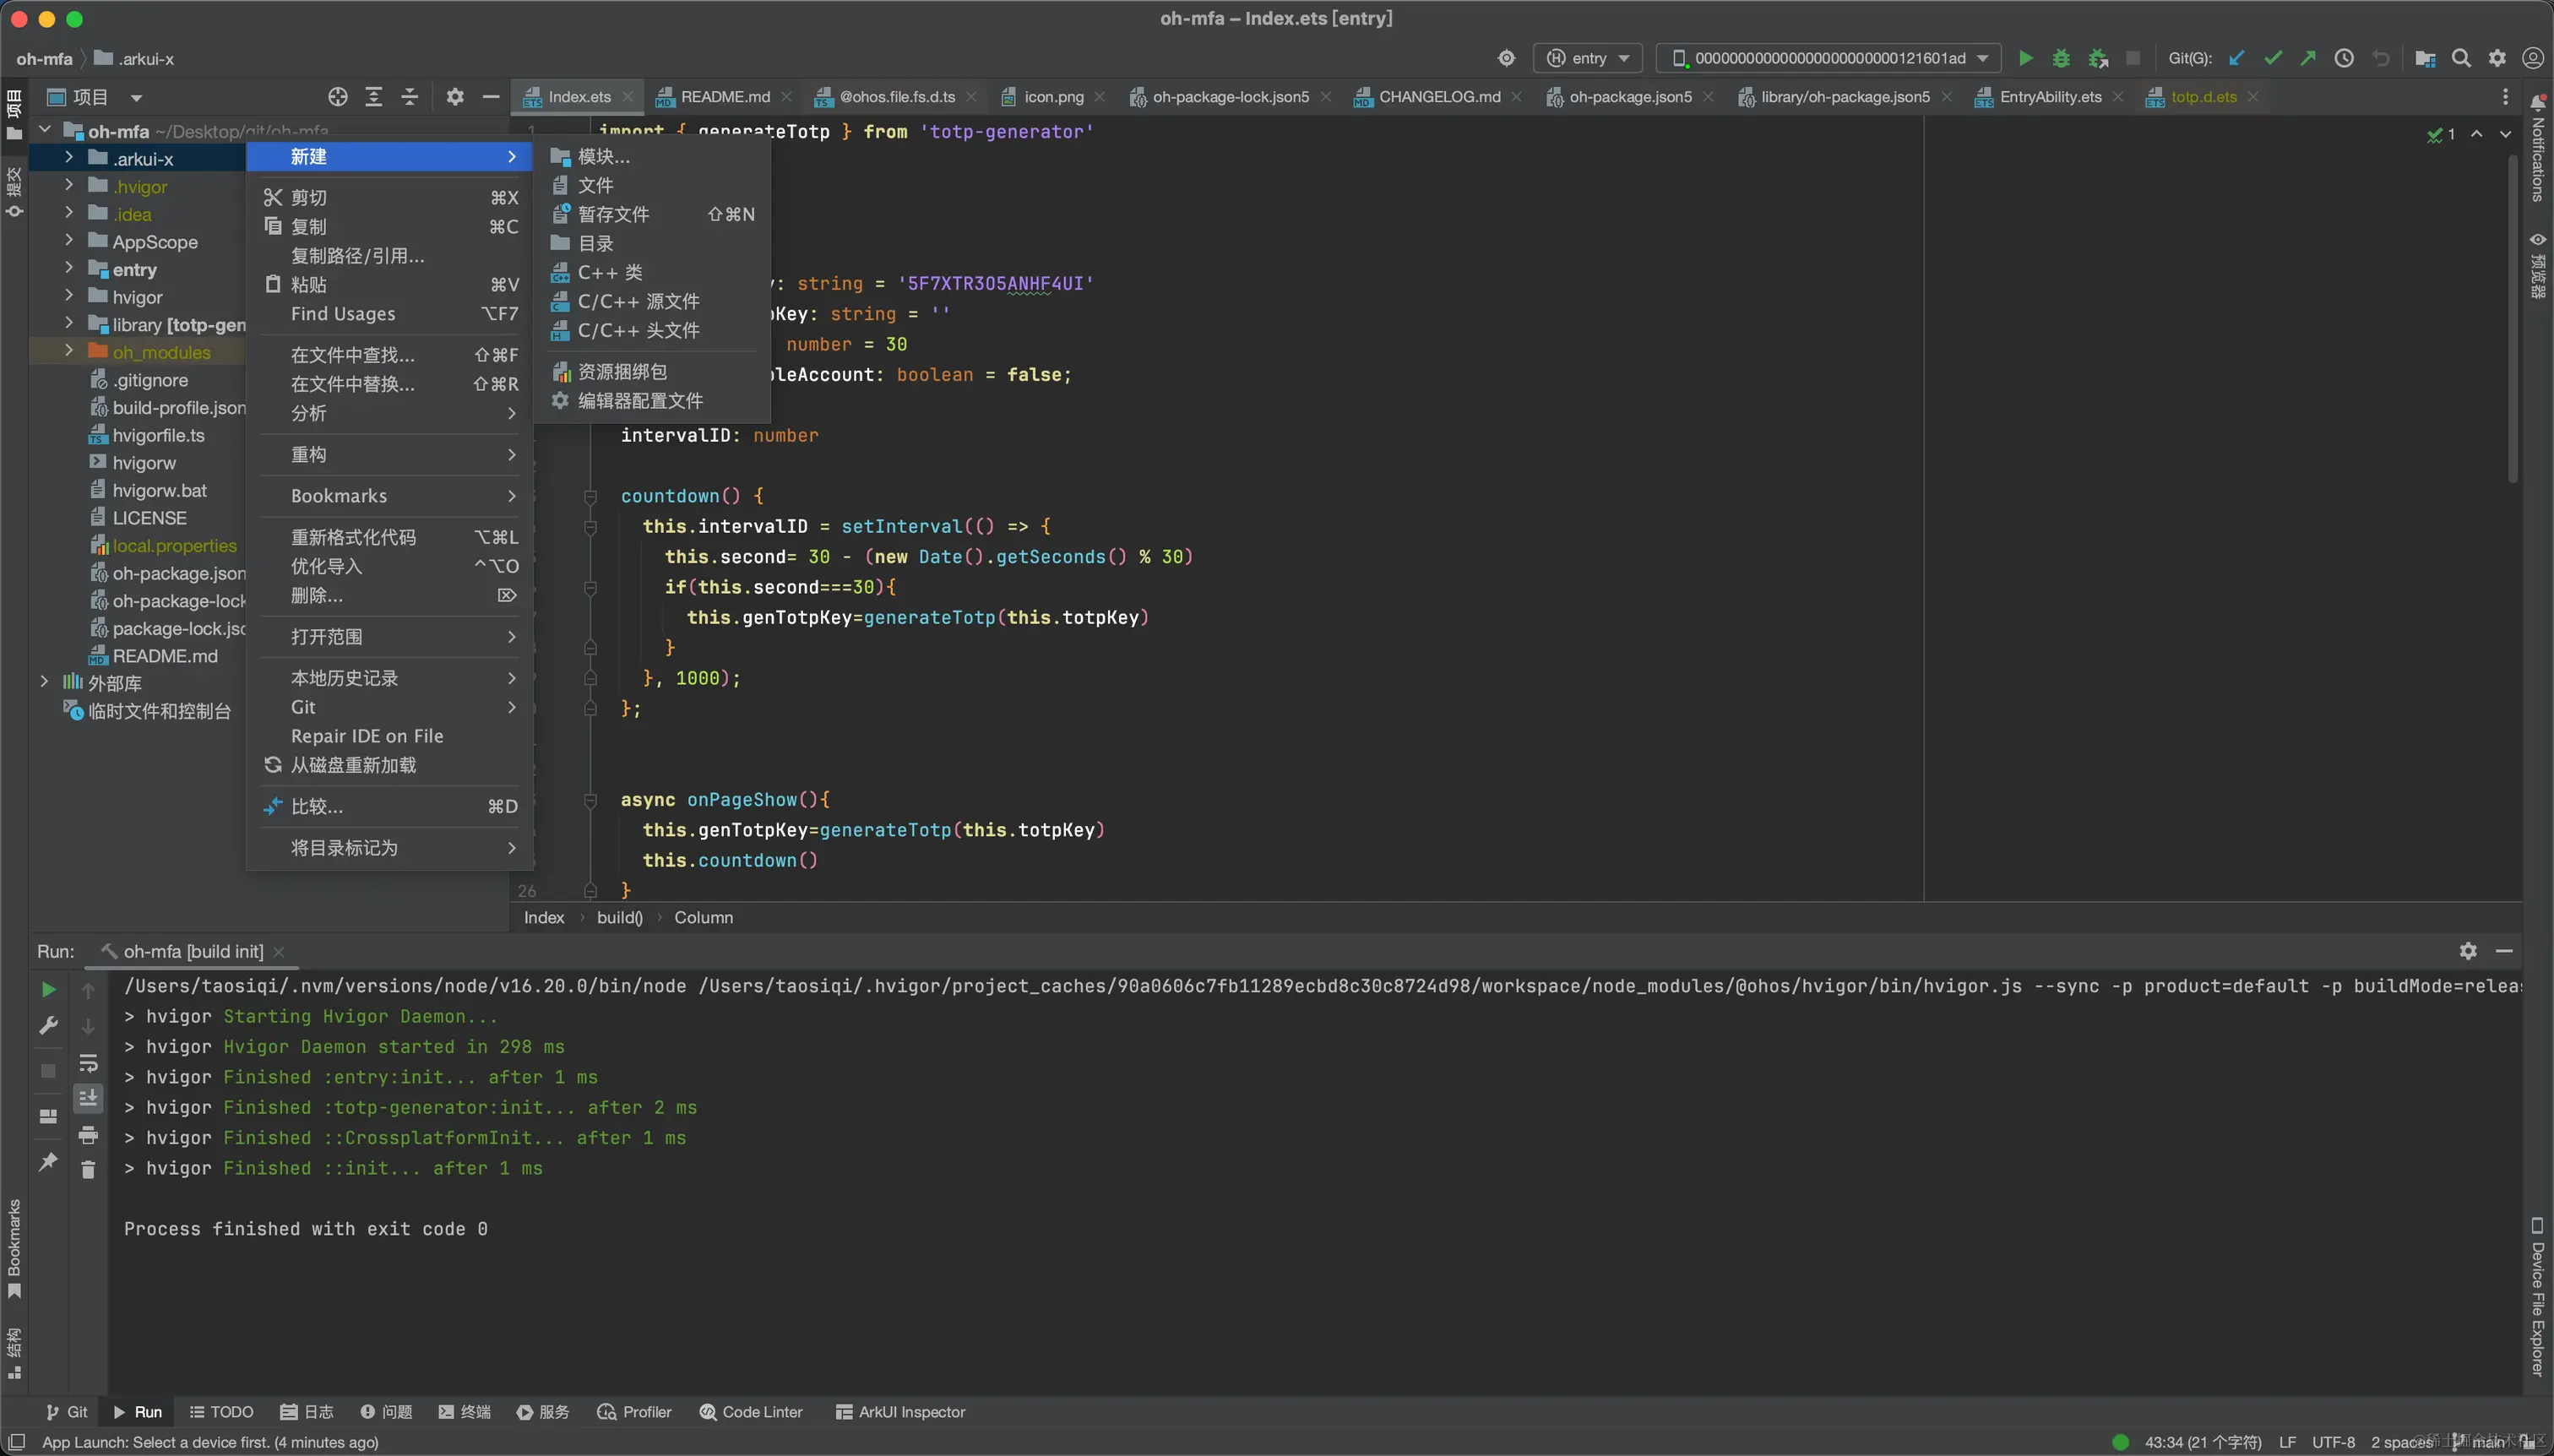
Task: Click the locate current file target icon
Action: point(338,97)
